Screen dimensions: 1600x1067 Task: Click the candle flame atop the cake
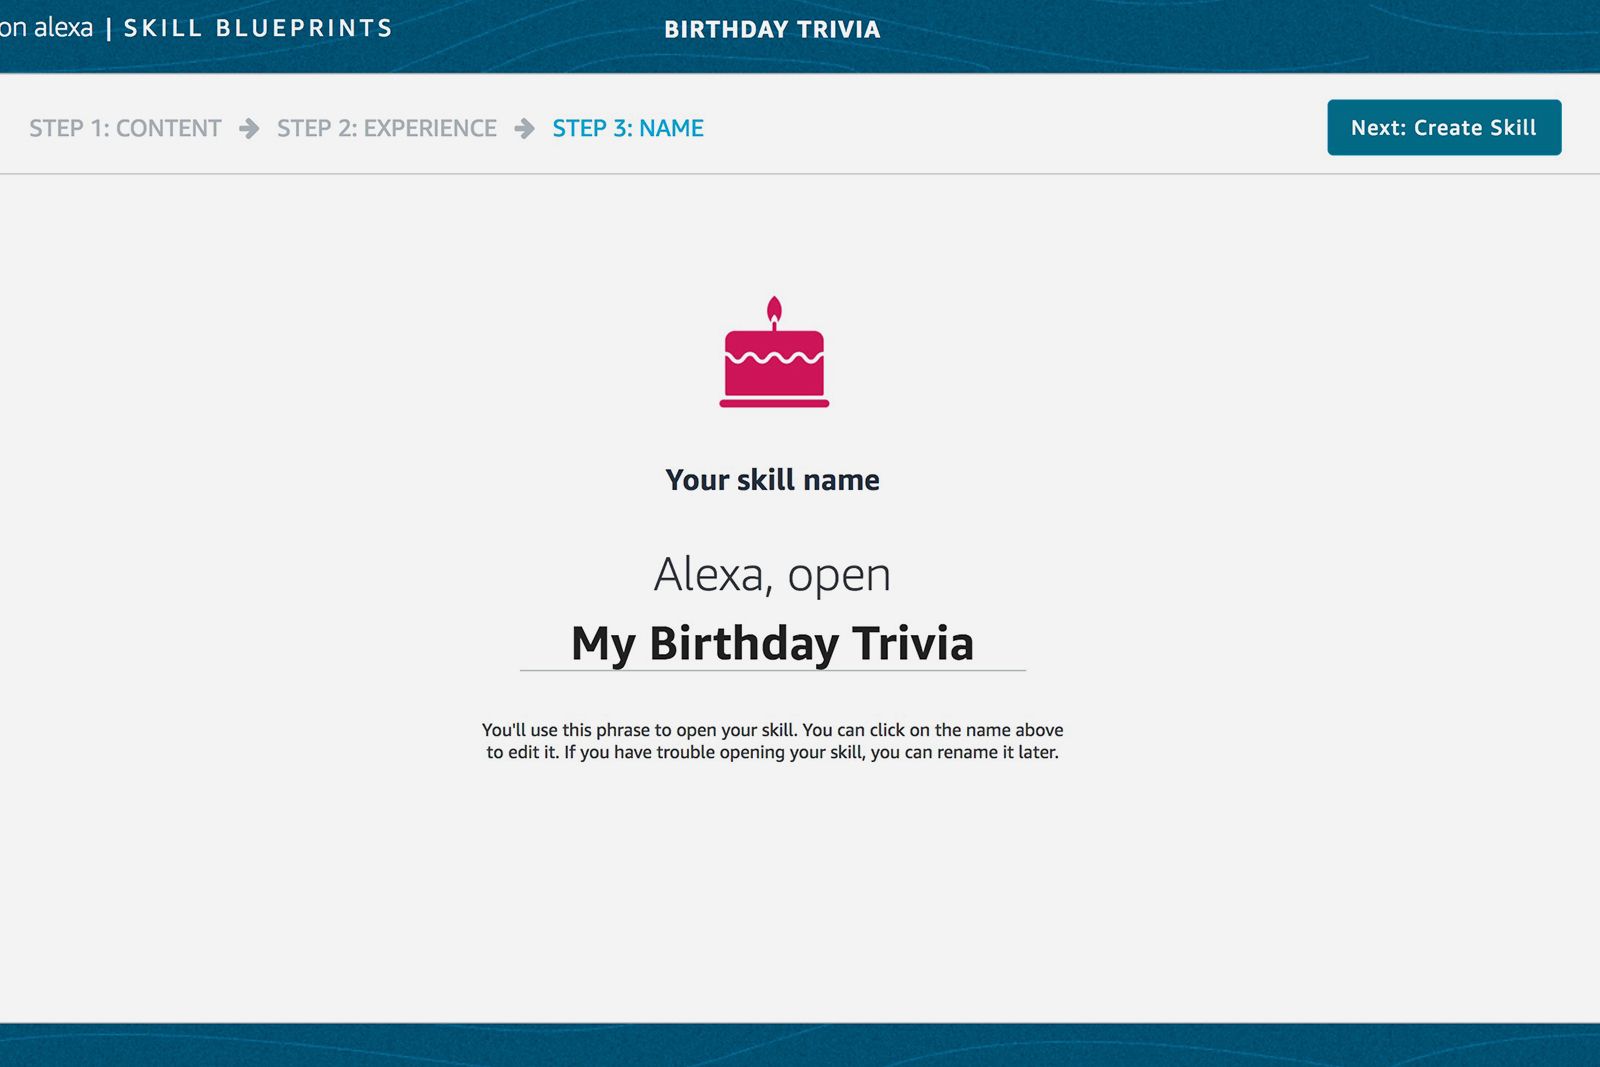click(774, 308)
